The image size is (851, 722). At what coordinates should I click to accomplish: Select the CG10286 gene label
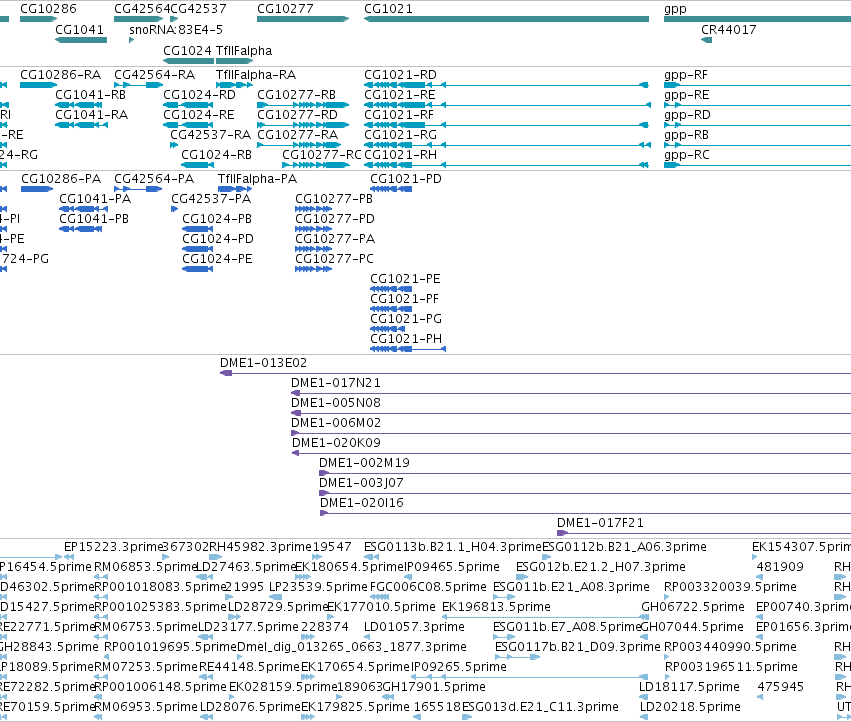pyautogui.click(x=48, y=9)
